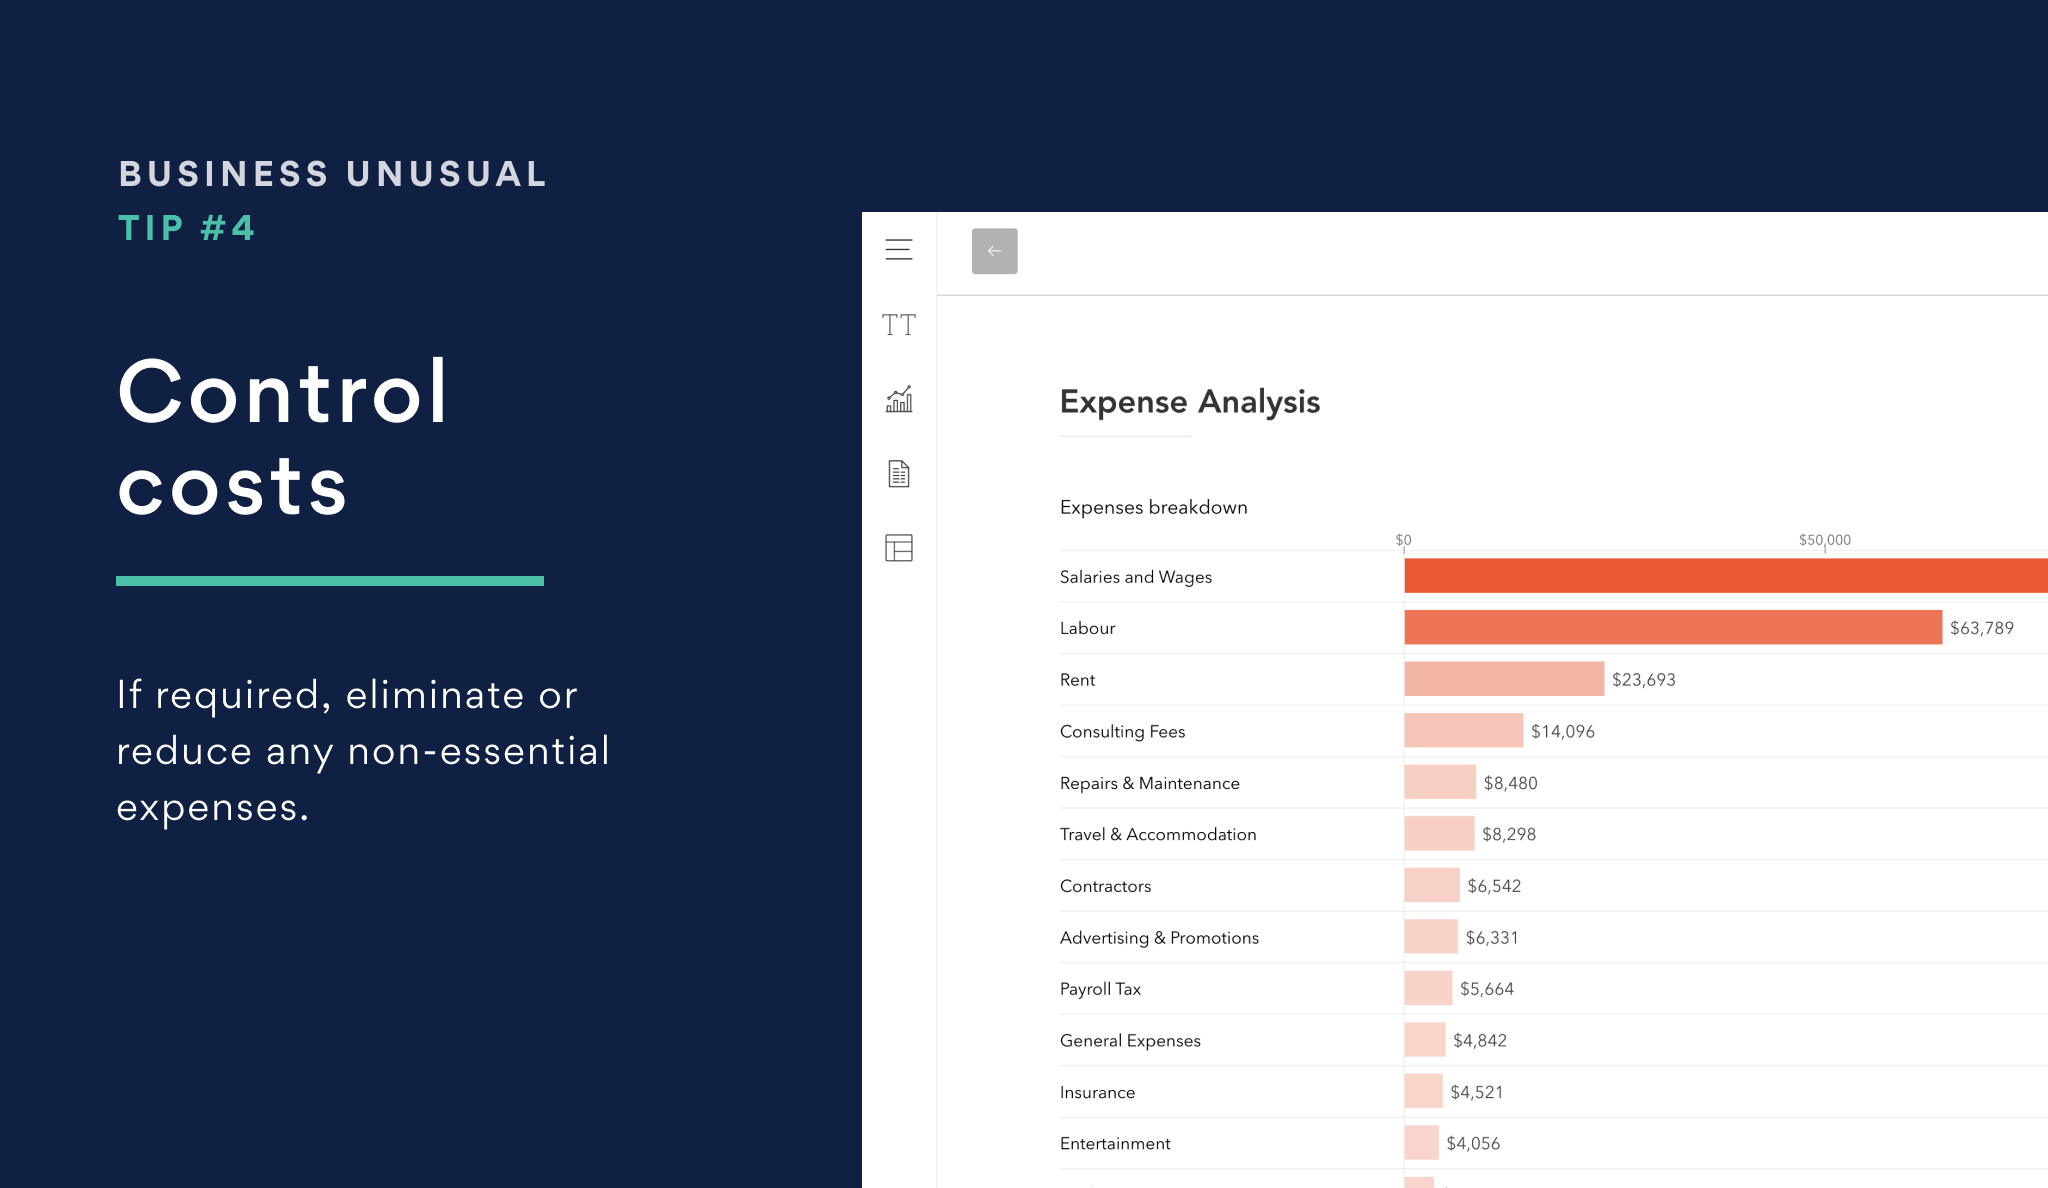The image size is (2048, 1188).
Task: Click the Expense Analysis heading
Action: [x=1190, y=402]
